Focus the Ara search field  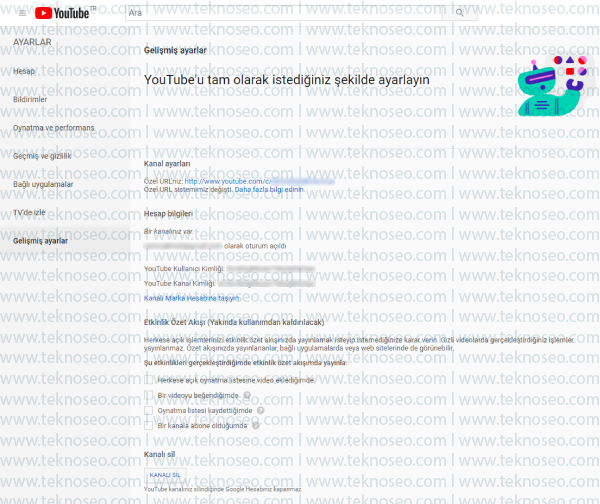pyautogui.click(x=284, y=13)
